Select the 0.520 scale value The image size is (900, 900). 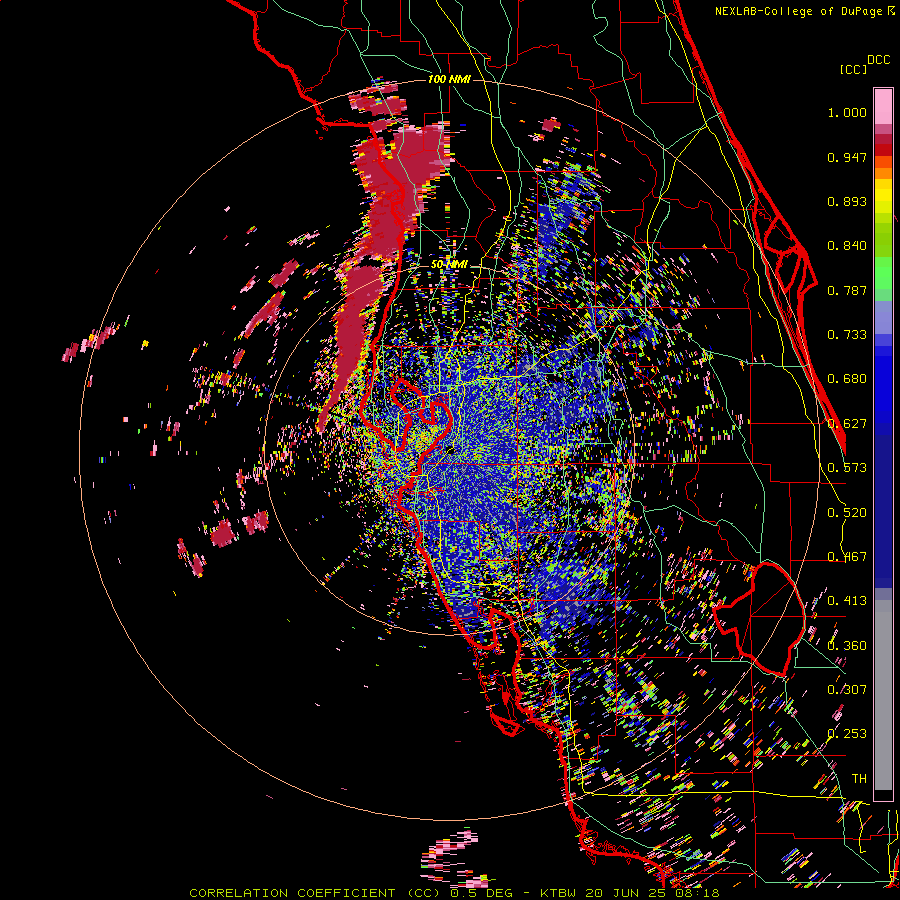tap(847, 513)
